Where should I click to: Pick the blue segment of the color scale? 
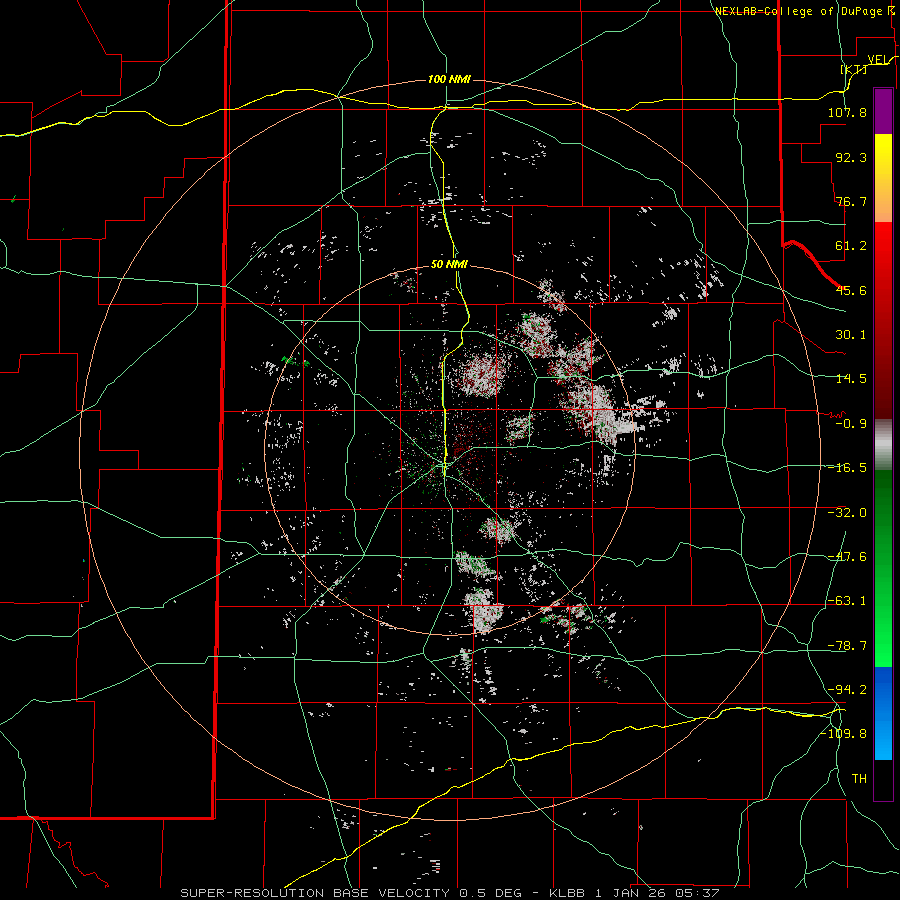(883, 713)
